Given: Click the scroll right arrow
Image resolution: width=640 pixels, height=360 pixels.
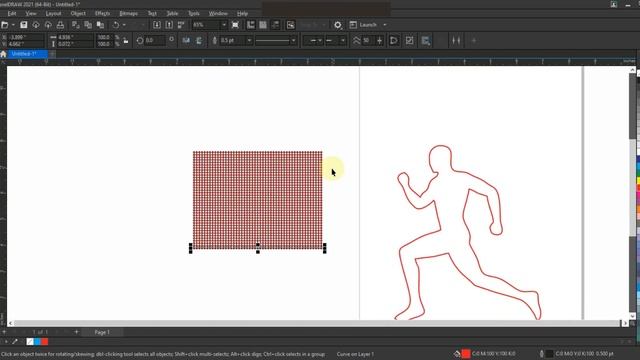Looking at the screenshot, I should tap(625, 323).
